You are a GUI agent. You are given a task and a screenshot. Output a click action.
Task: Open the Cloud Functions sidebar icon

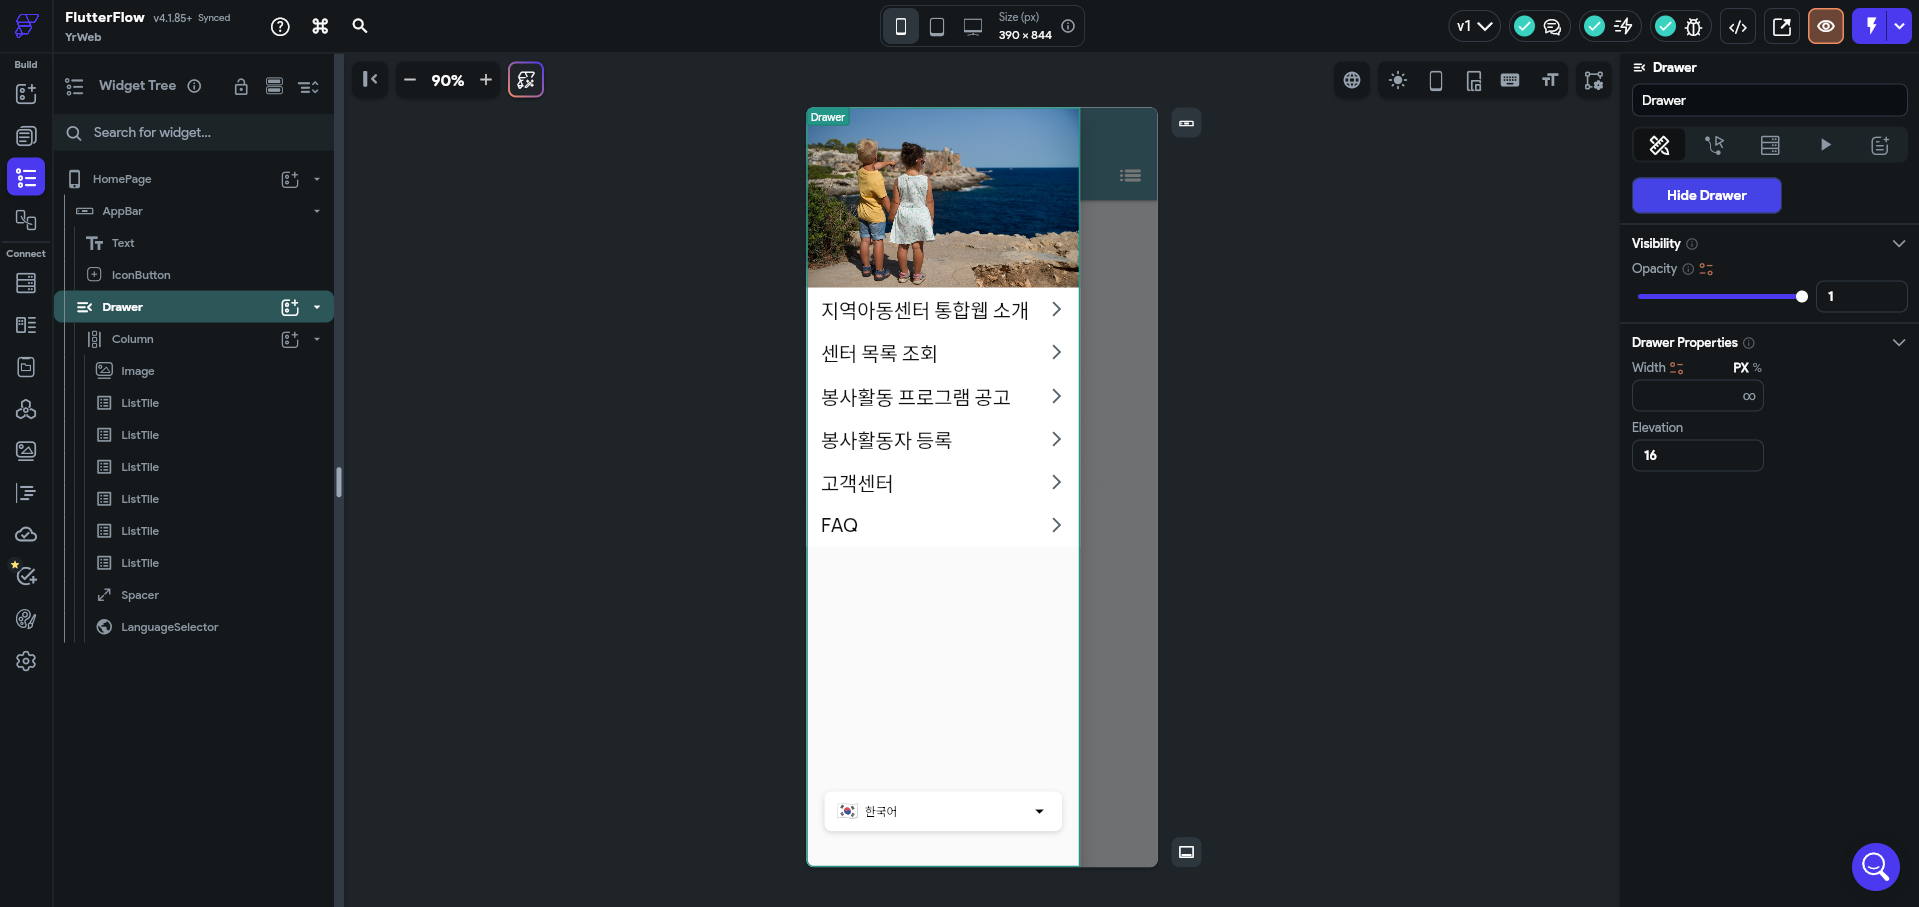[x=26, y=535]
